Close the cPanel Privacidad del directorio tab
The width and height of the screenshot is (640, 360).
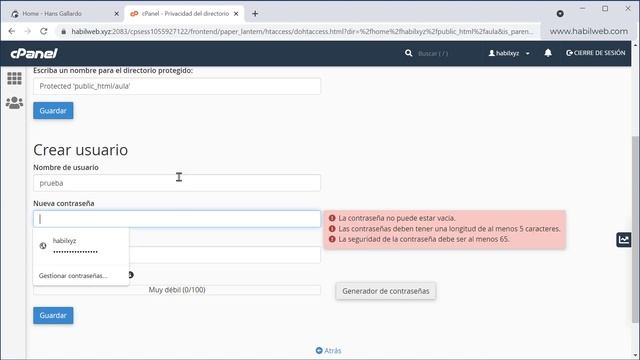236,13
